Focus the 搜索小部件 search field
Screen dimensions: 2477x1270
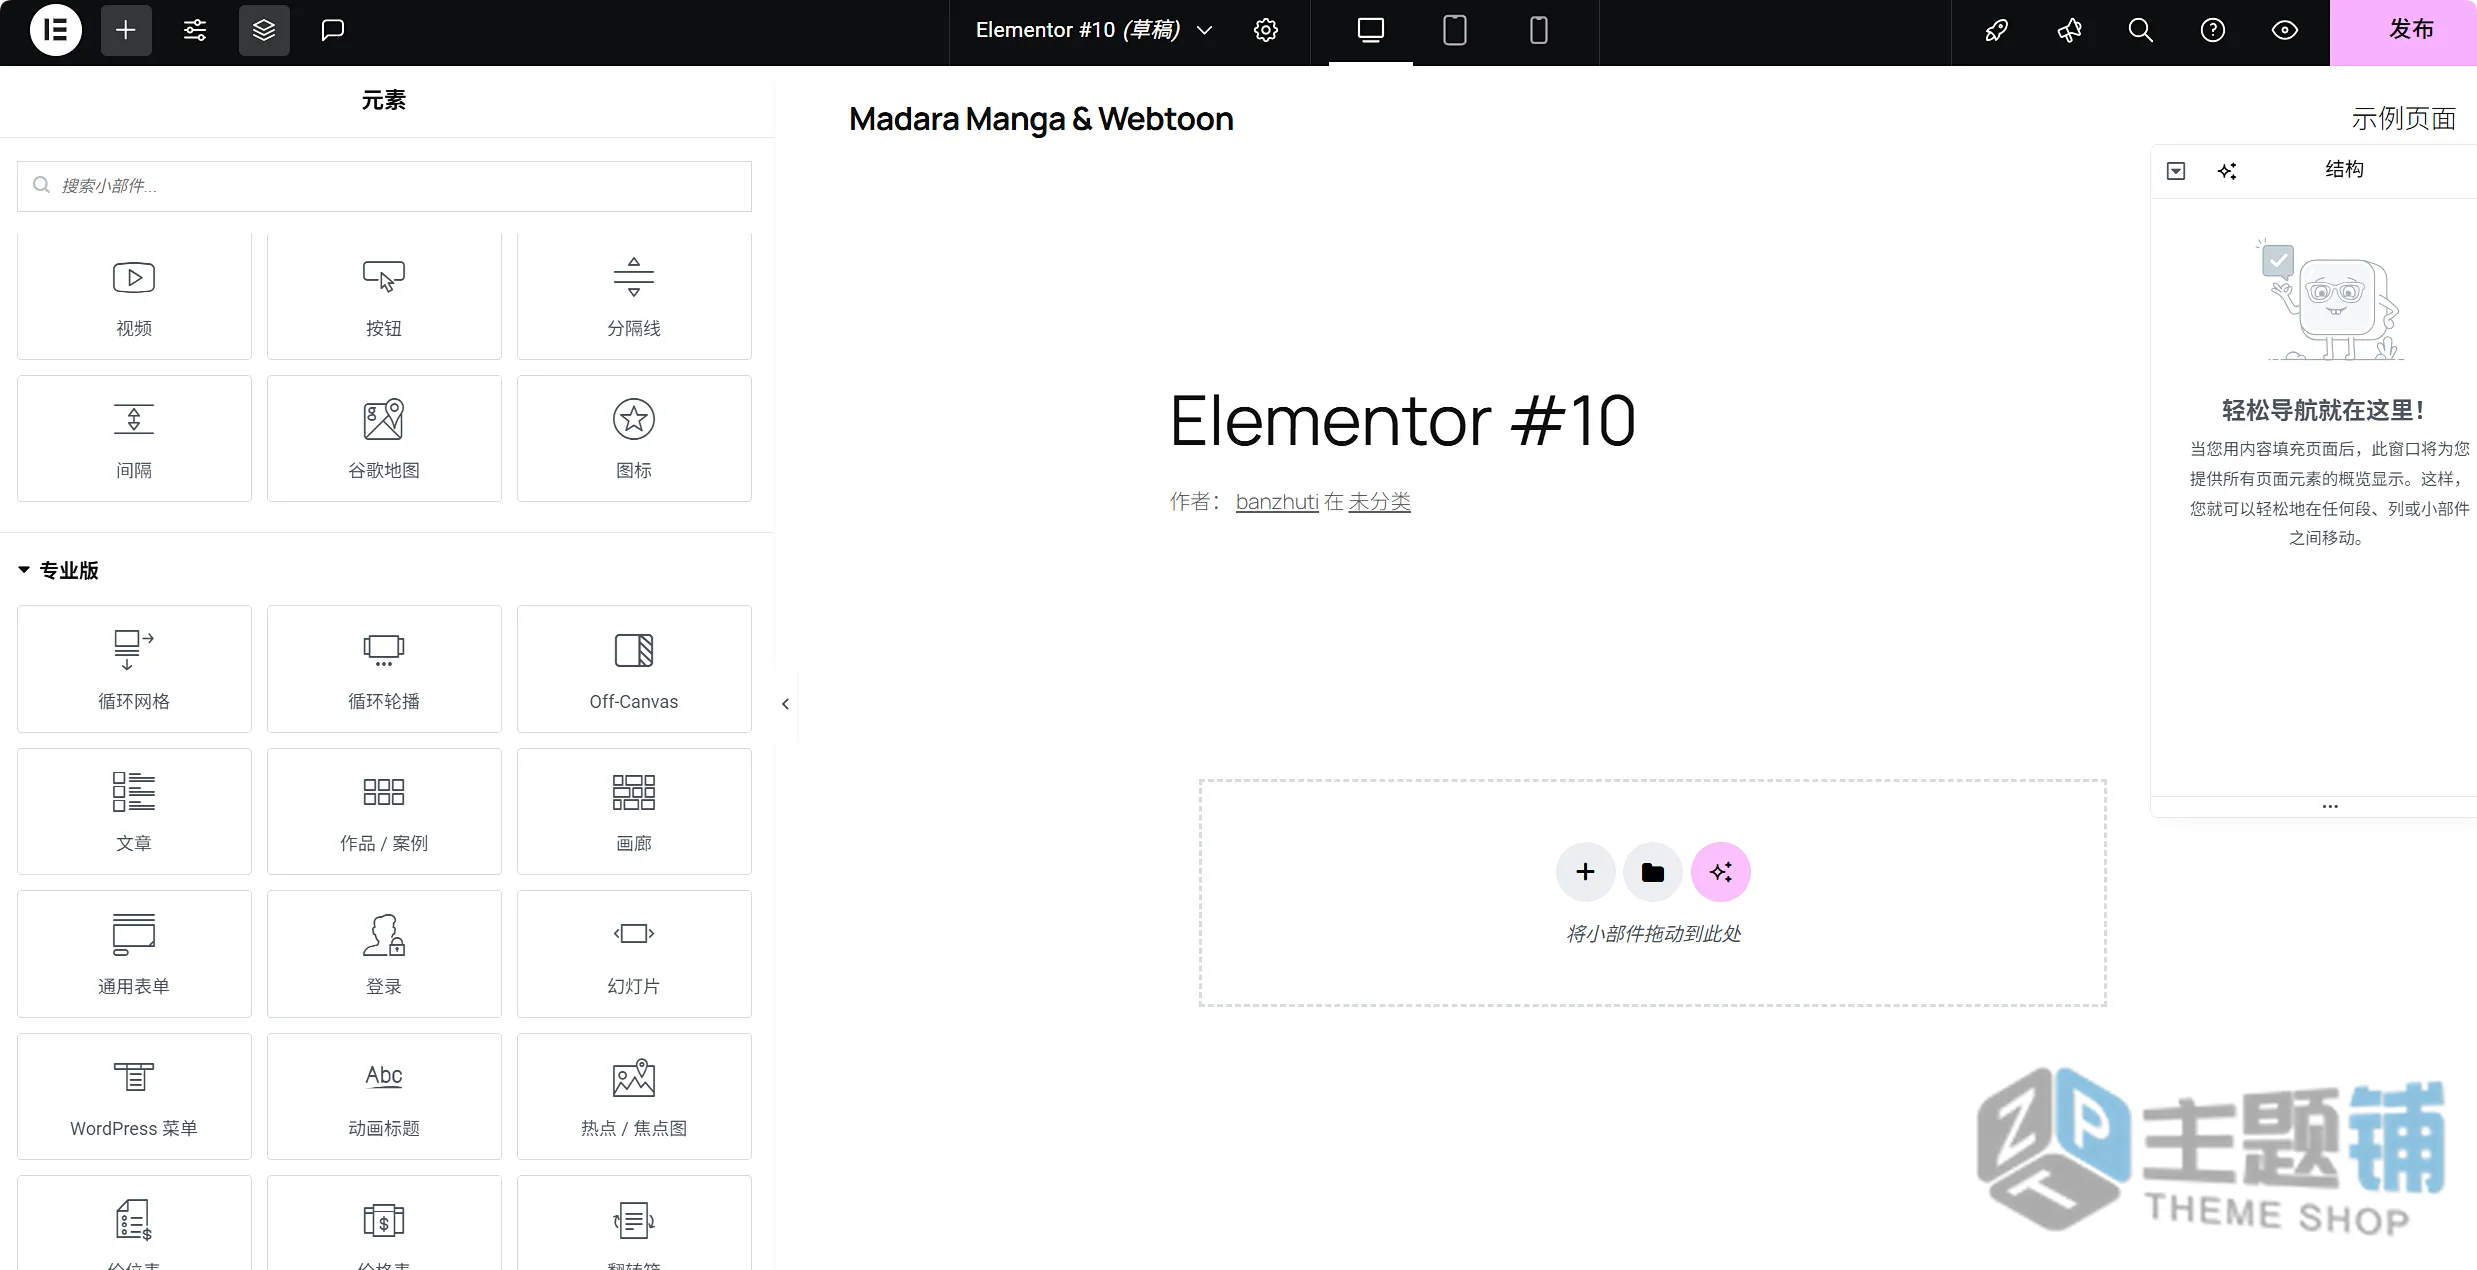tap(384, 186)
